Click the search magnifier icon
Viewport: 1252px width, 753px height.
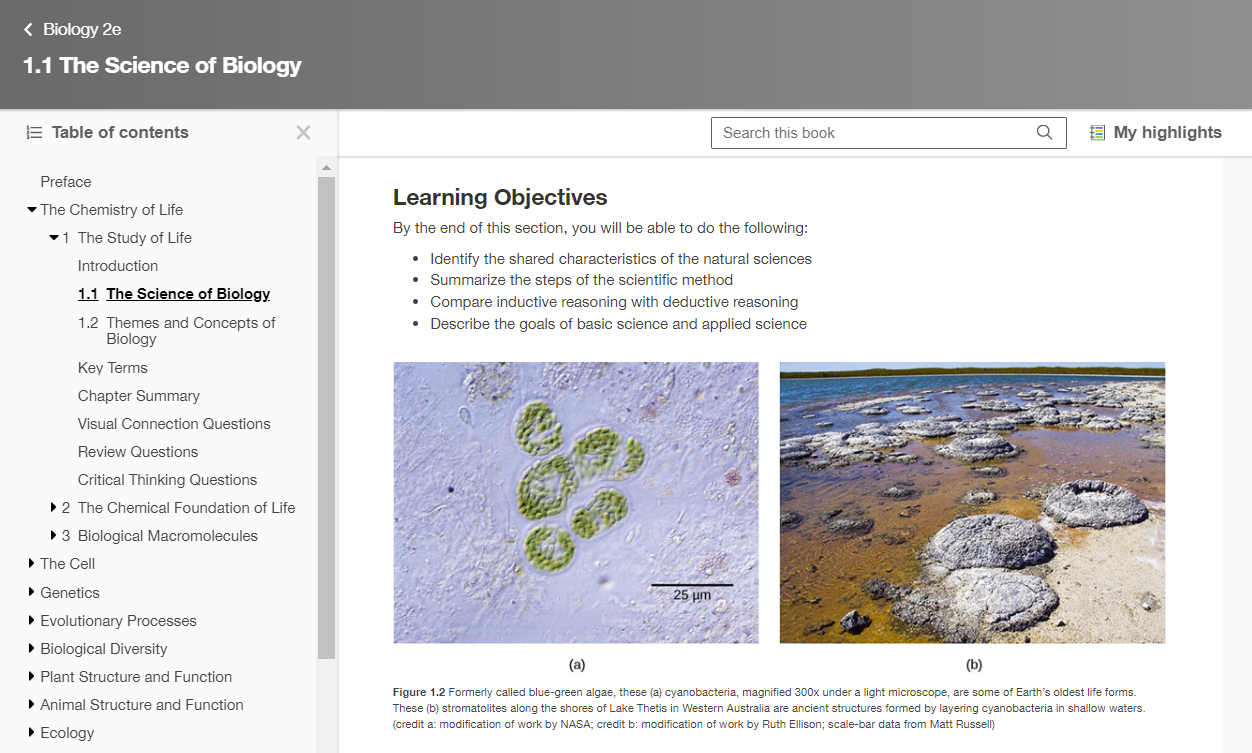coord(1044,132)
